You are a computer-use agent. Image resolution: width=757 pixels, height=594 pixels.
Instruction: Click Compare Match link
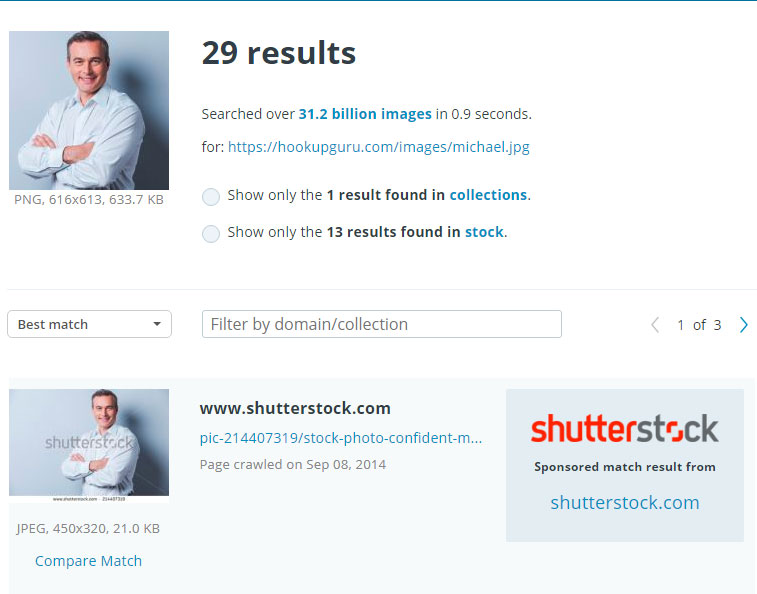pyautogui.click(x=88, y=561)
